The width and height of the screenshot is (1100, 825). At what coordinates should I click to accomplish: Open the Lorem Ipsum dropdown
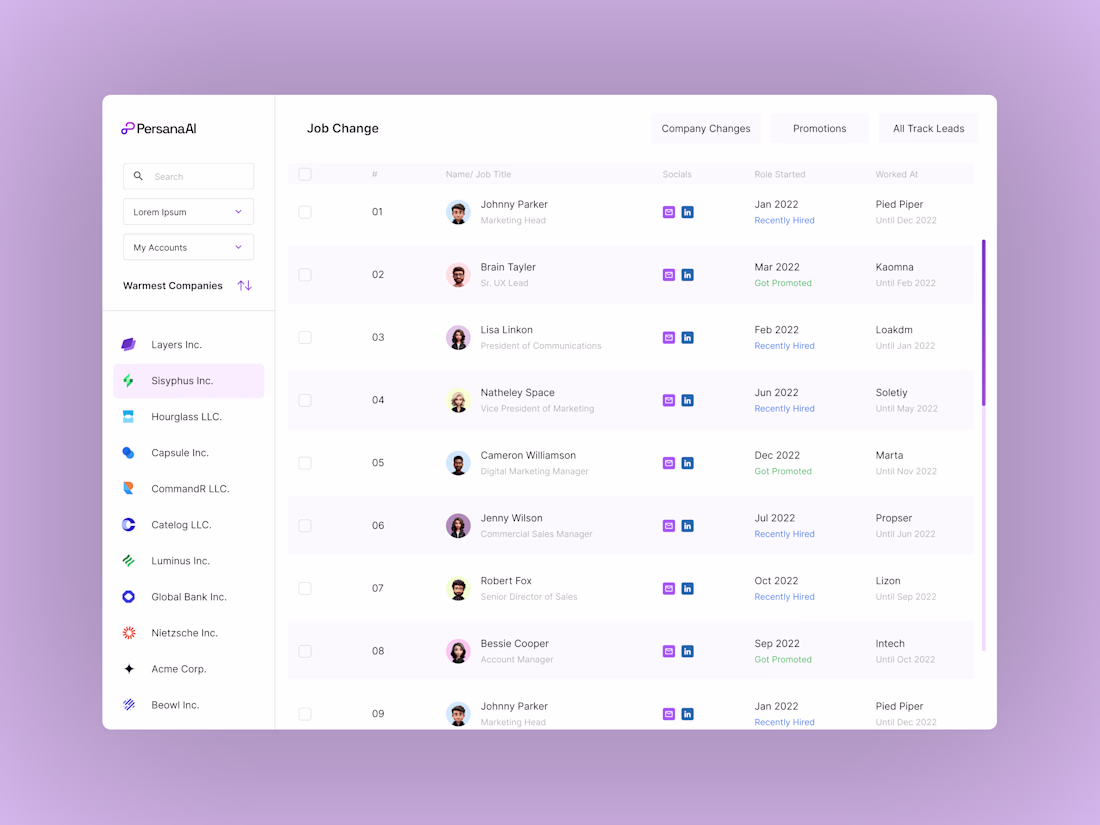click(x=188, y=212)
